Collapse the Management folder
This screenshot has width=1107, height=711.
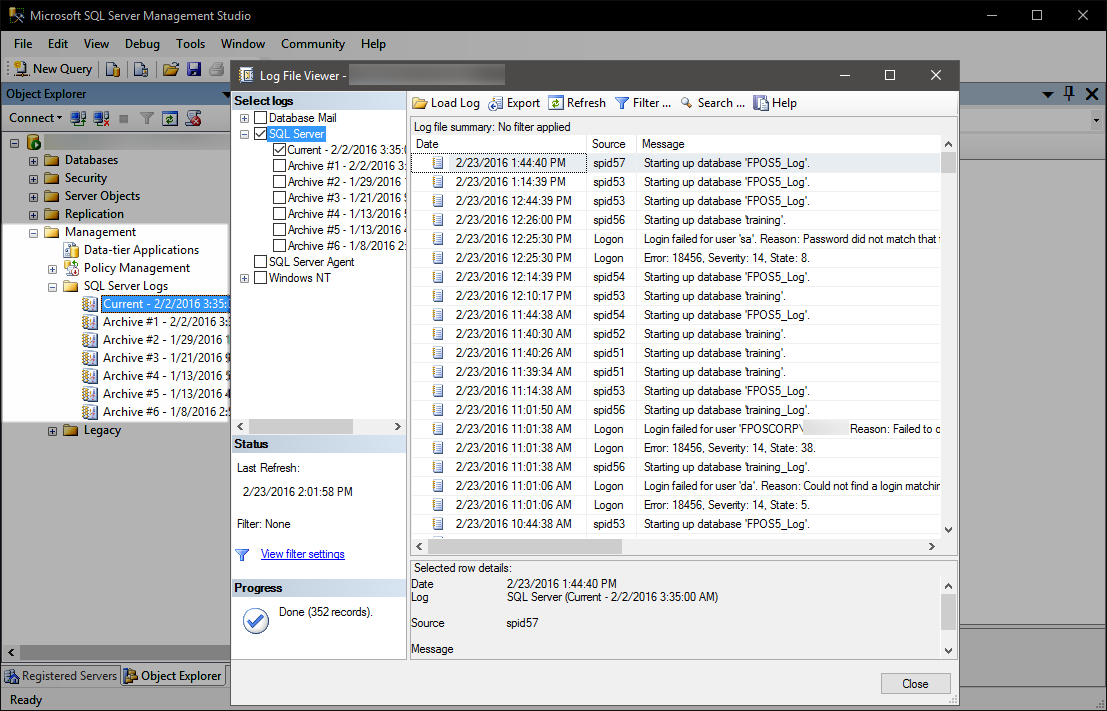(x=33, y=233)
